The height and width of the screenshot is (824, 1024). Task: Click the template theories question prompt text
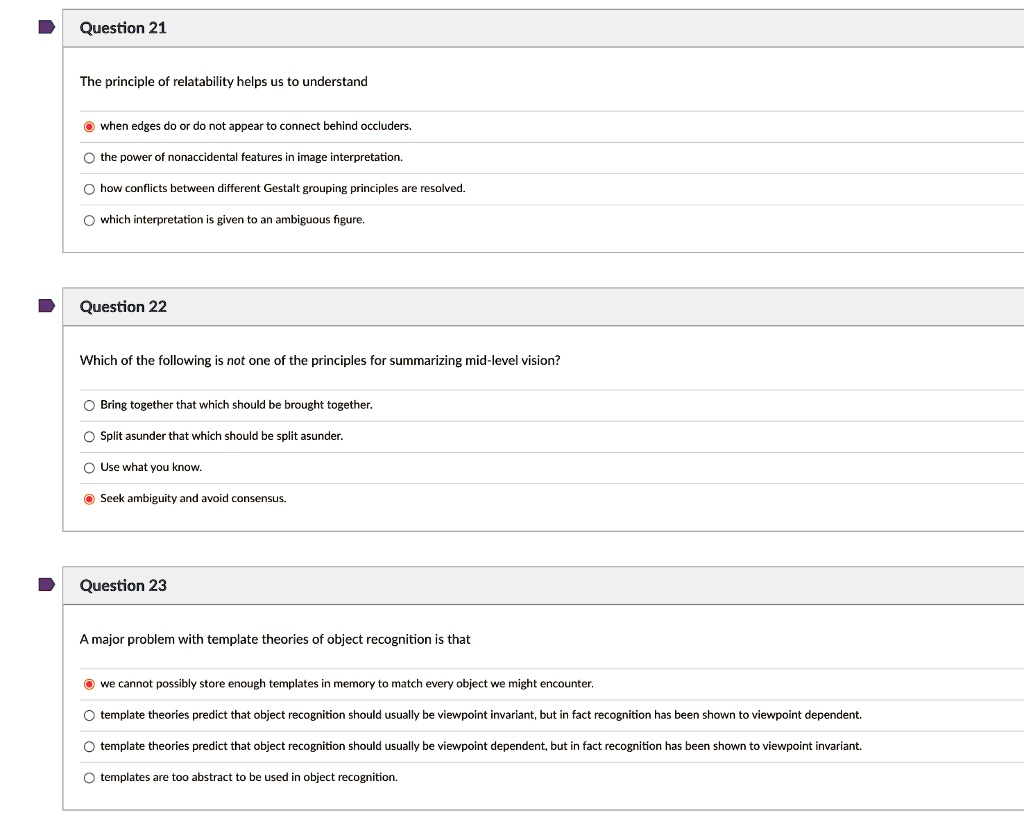pyautogui.click(x=275, y=640)
